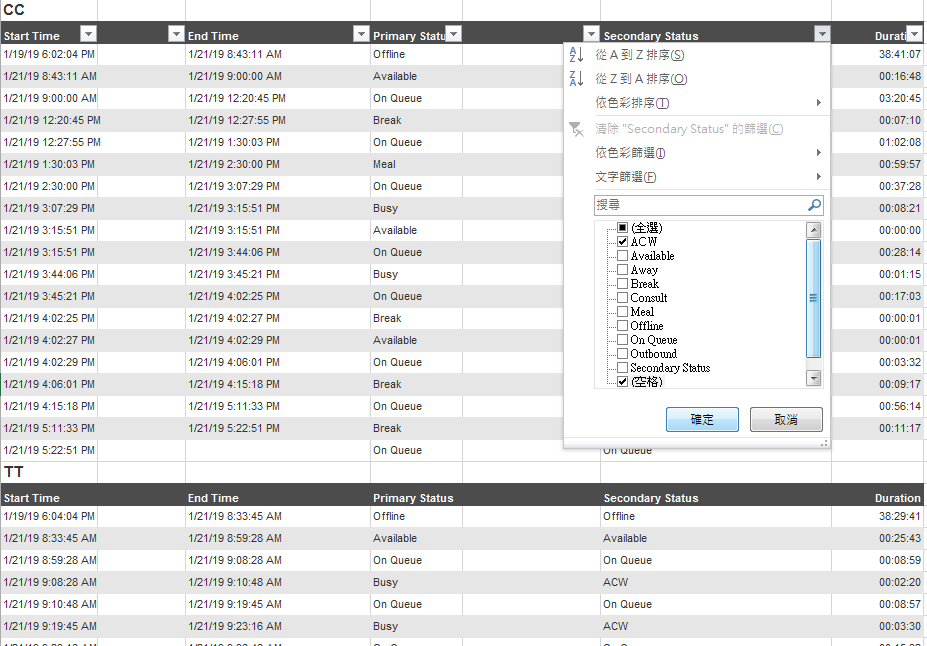
Task: Check the Outbound filter checkbox
Action: (623, 353)
